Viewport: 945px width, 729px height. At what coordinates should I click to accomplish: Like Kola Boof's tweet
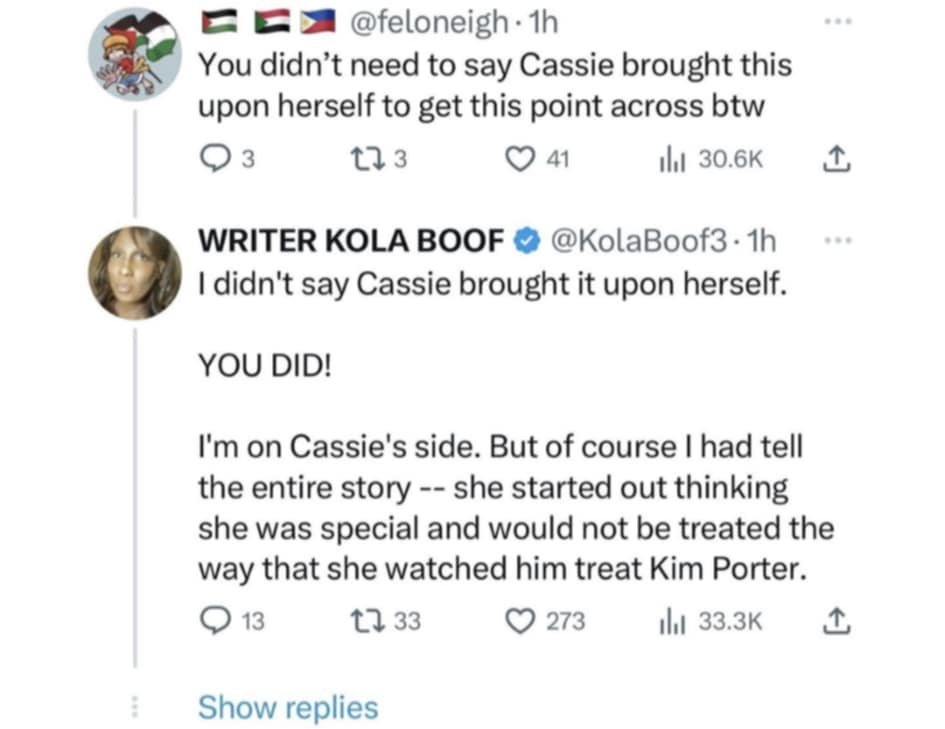tap(522, 621)
